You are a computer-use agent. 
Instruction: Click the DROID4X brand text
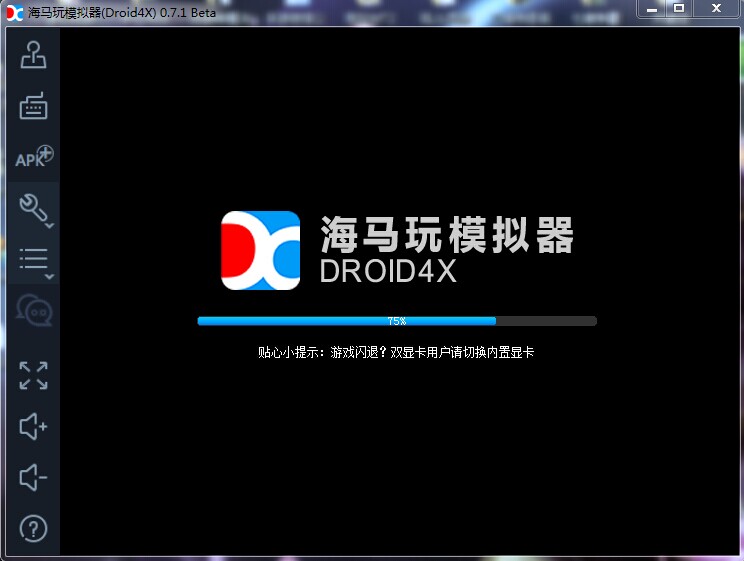point(388,271)
